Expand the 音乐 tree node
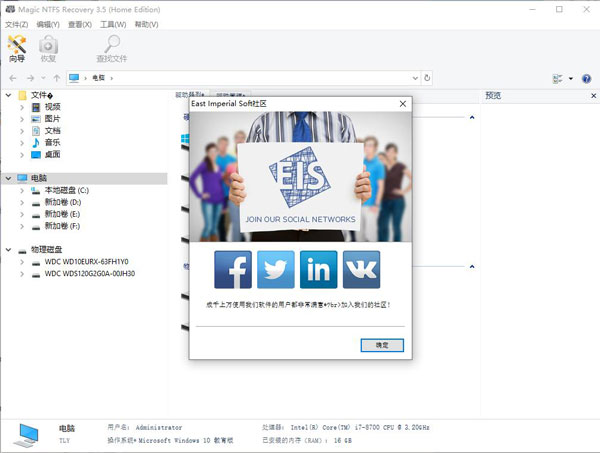600x453 pixels. pos(22,143)
